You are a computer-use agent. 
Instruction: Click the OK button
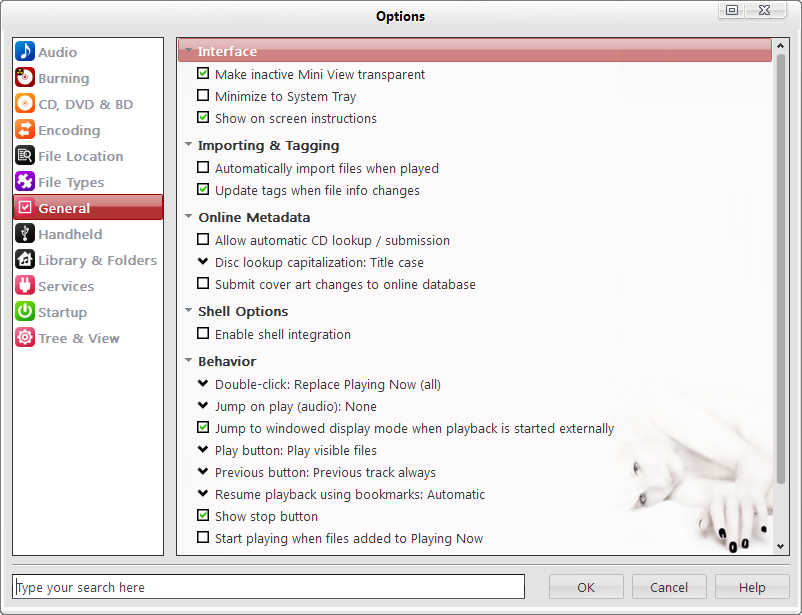(x=586, y=587)
